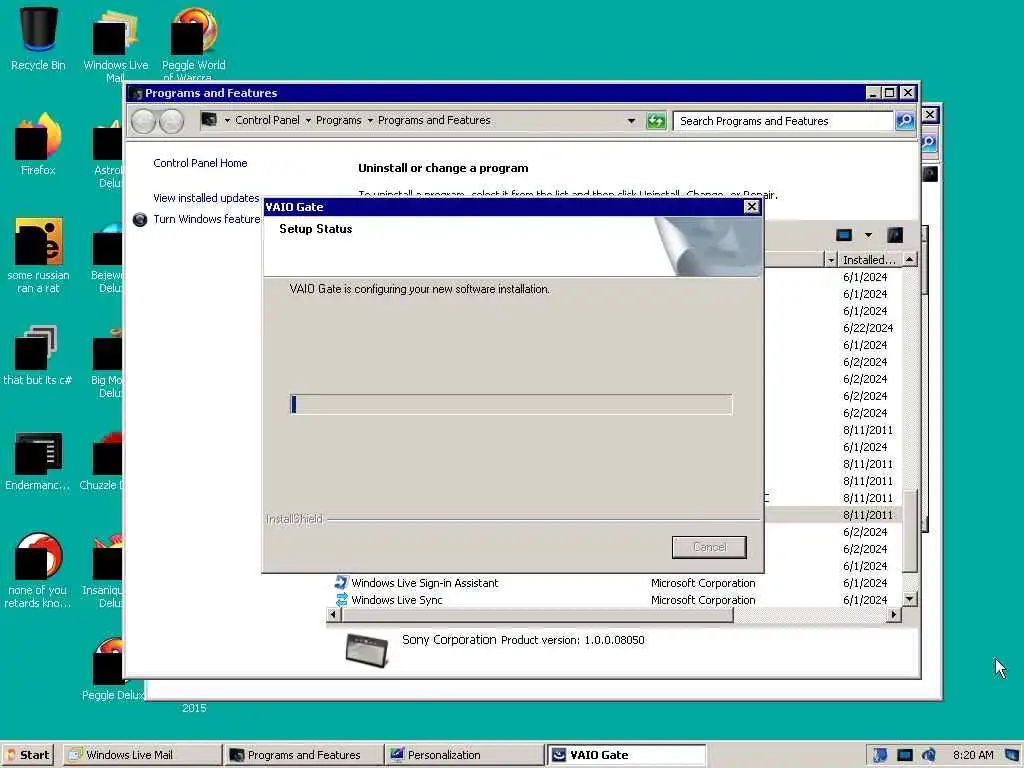1024x768 pixels.
Task: Click the Change your view icon
Action: (844, 235)
